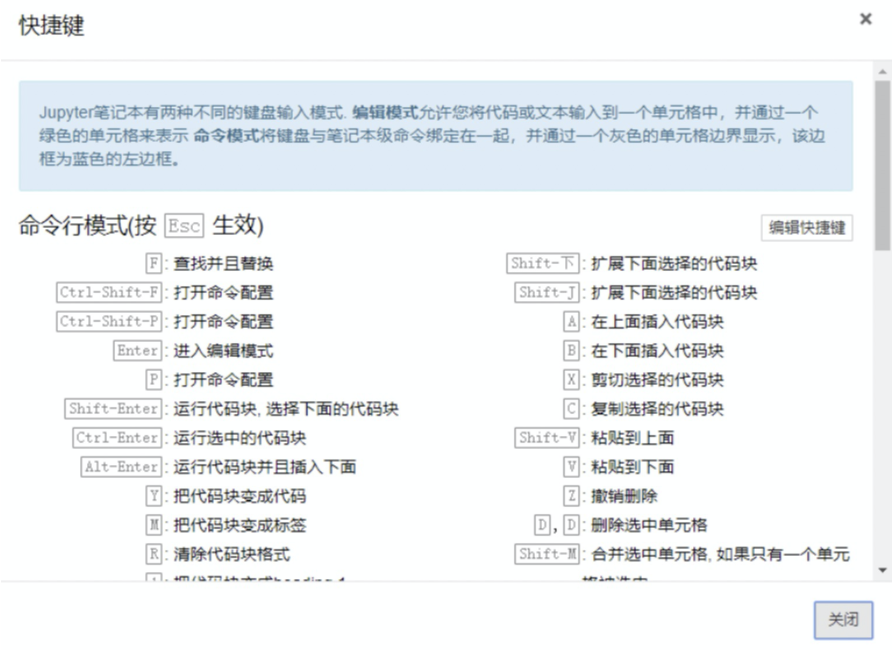Click the vertical scrollbar thumb
The height and width of the screenshot is (650, 896).
coord(882,165)
